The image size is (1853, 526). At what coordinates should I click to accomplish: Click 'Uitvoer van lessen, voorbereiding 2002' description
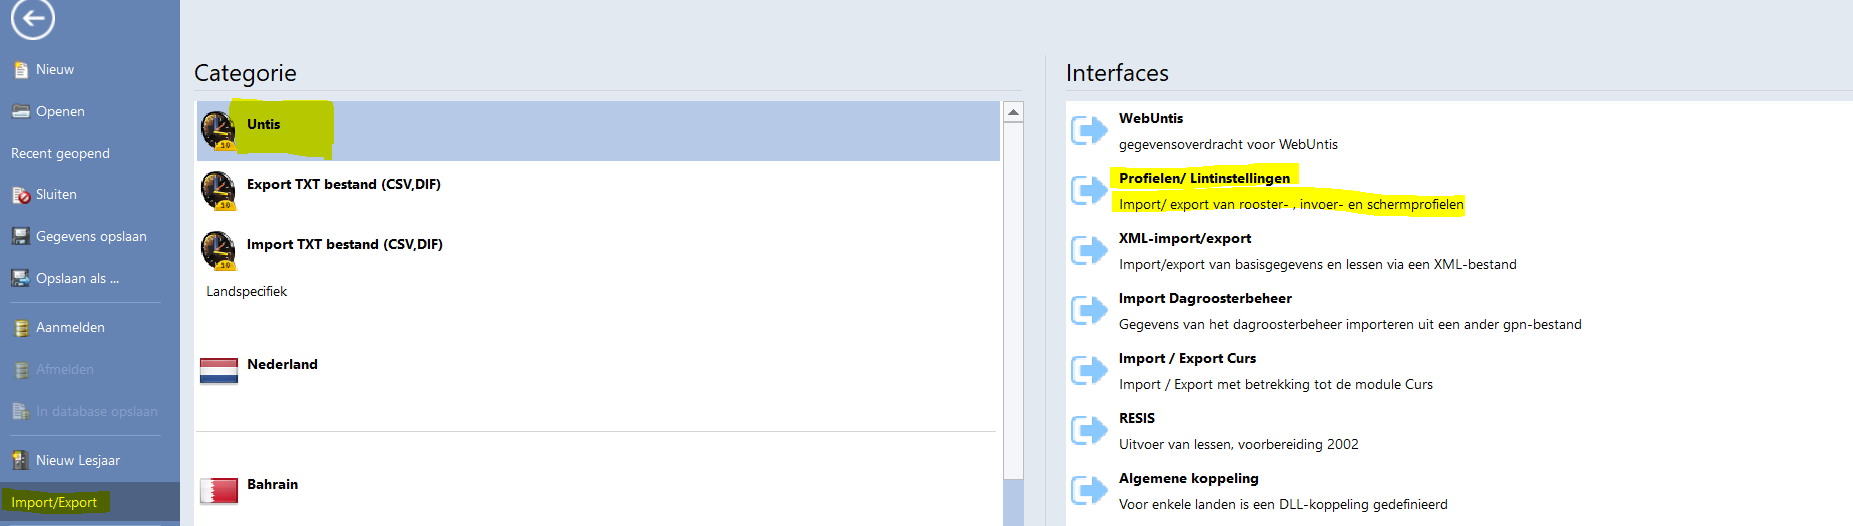pyautogui.click(x=1239, y=445)
